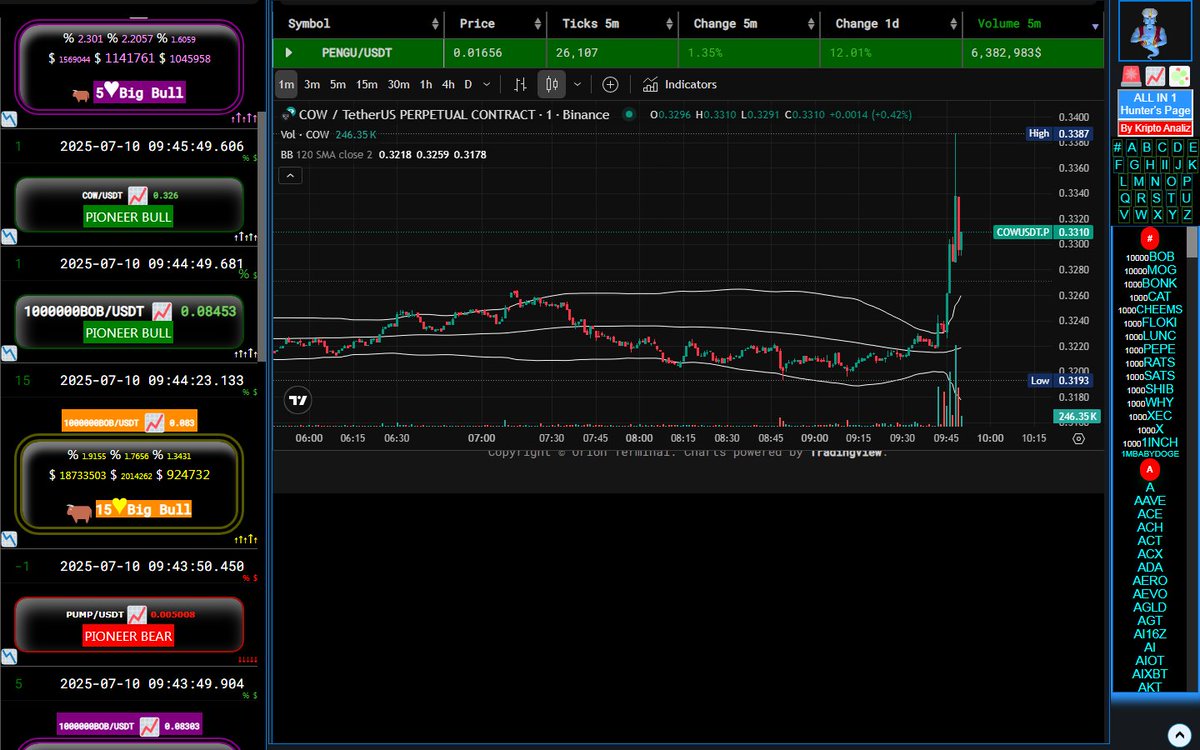Click the COW market status dot
The width and height of the screenshot is (1200, 750).
[x=629, y=114]
